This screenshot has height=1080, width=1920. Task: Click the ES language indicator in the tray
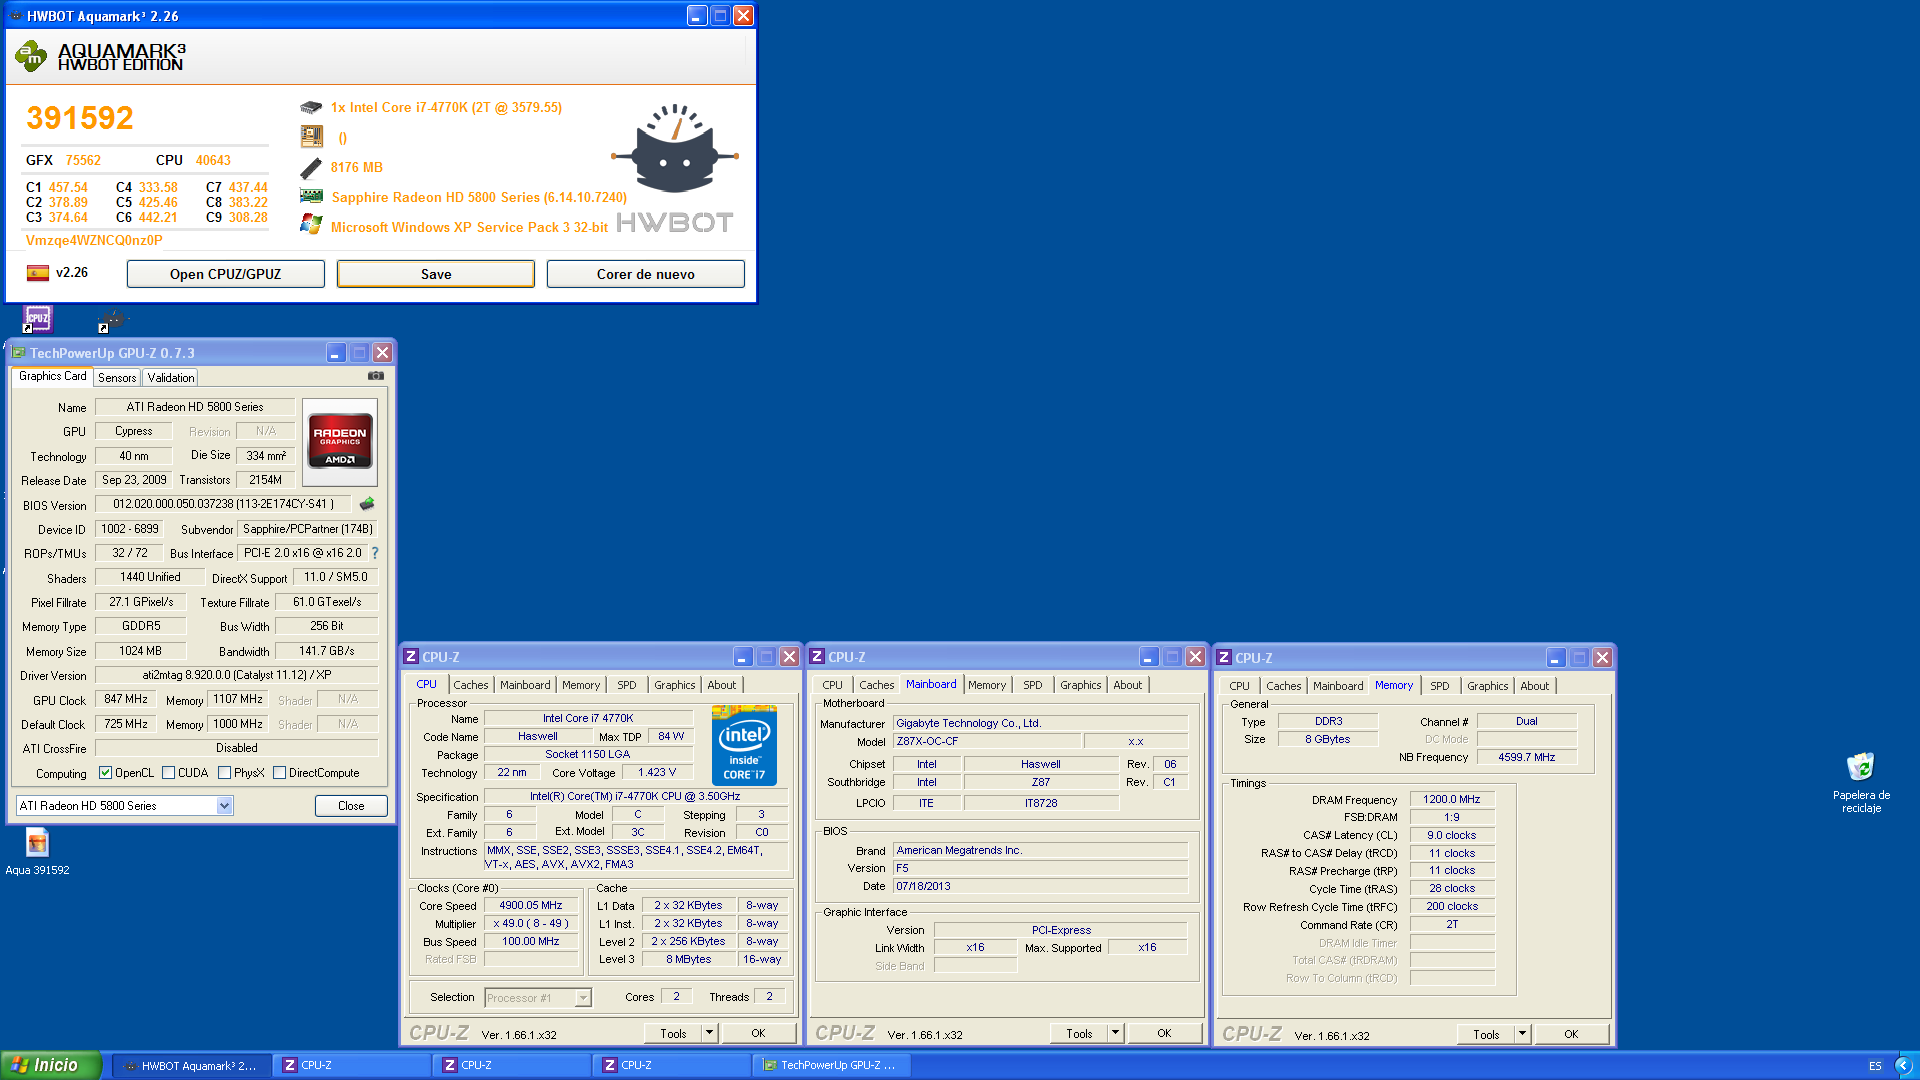pos(1875,1066)
